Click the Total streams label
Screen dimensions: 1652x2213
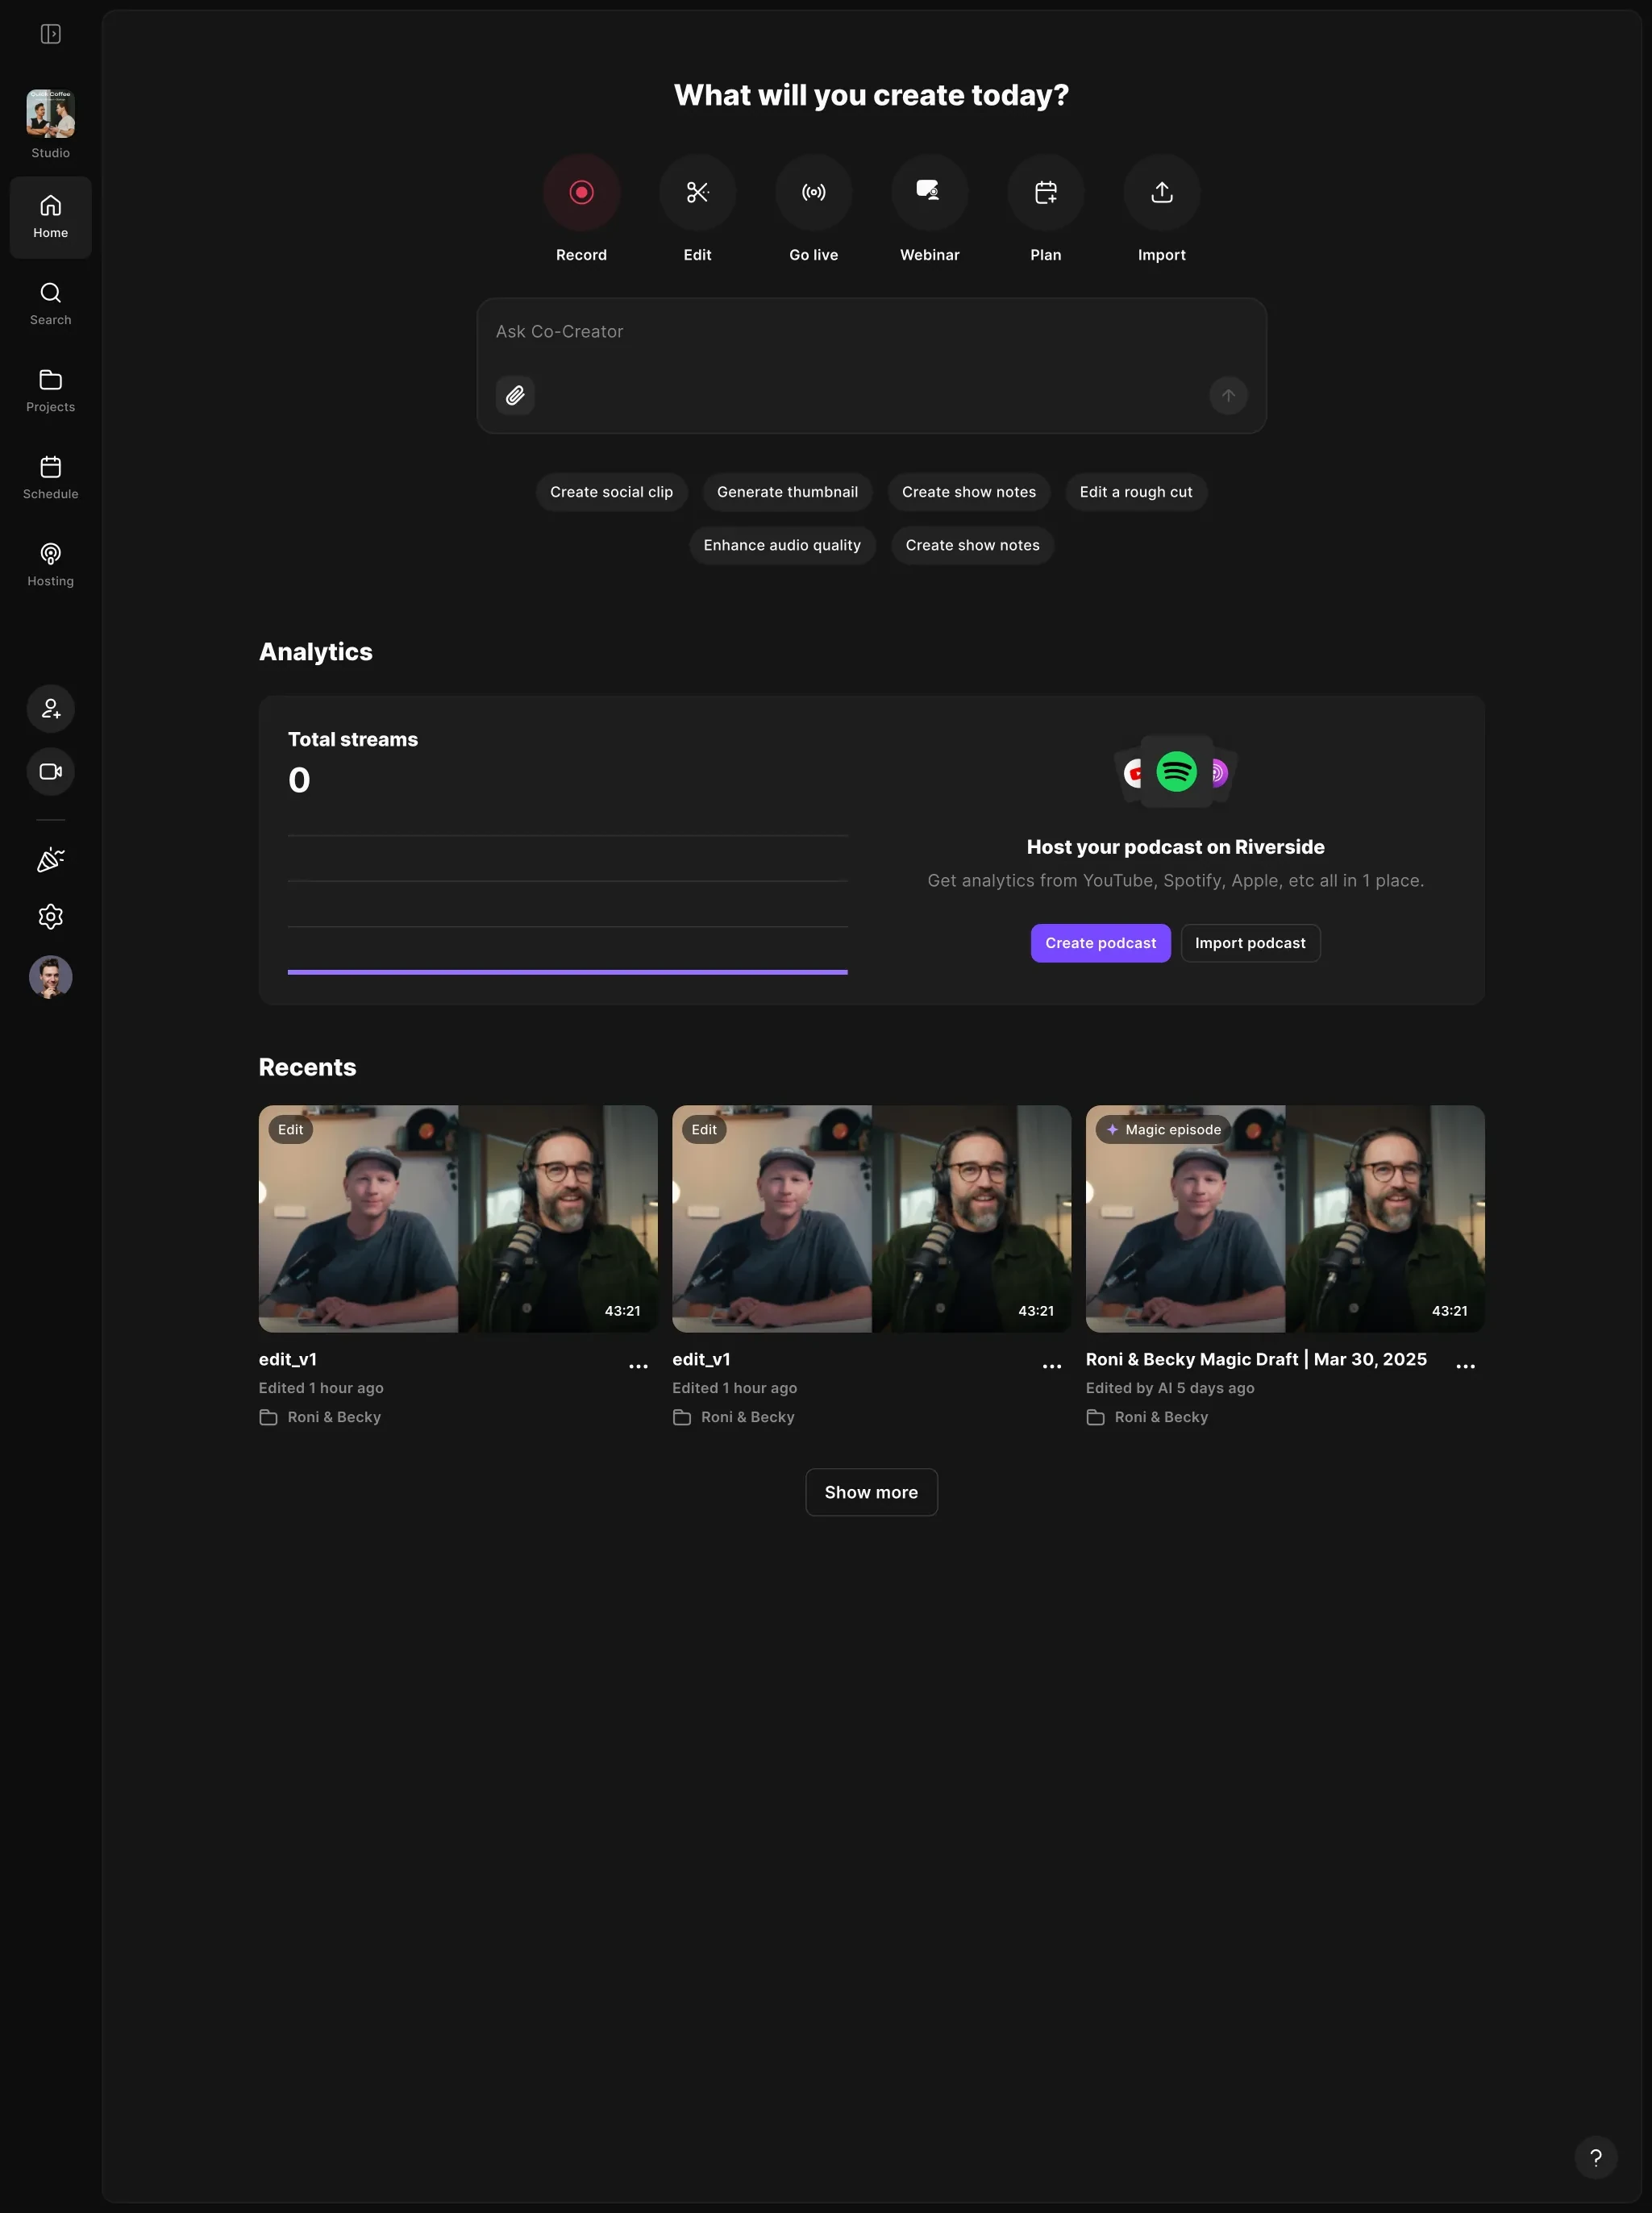click(x=353, y=739)
